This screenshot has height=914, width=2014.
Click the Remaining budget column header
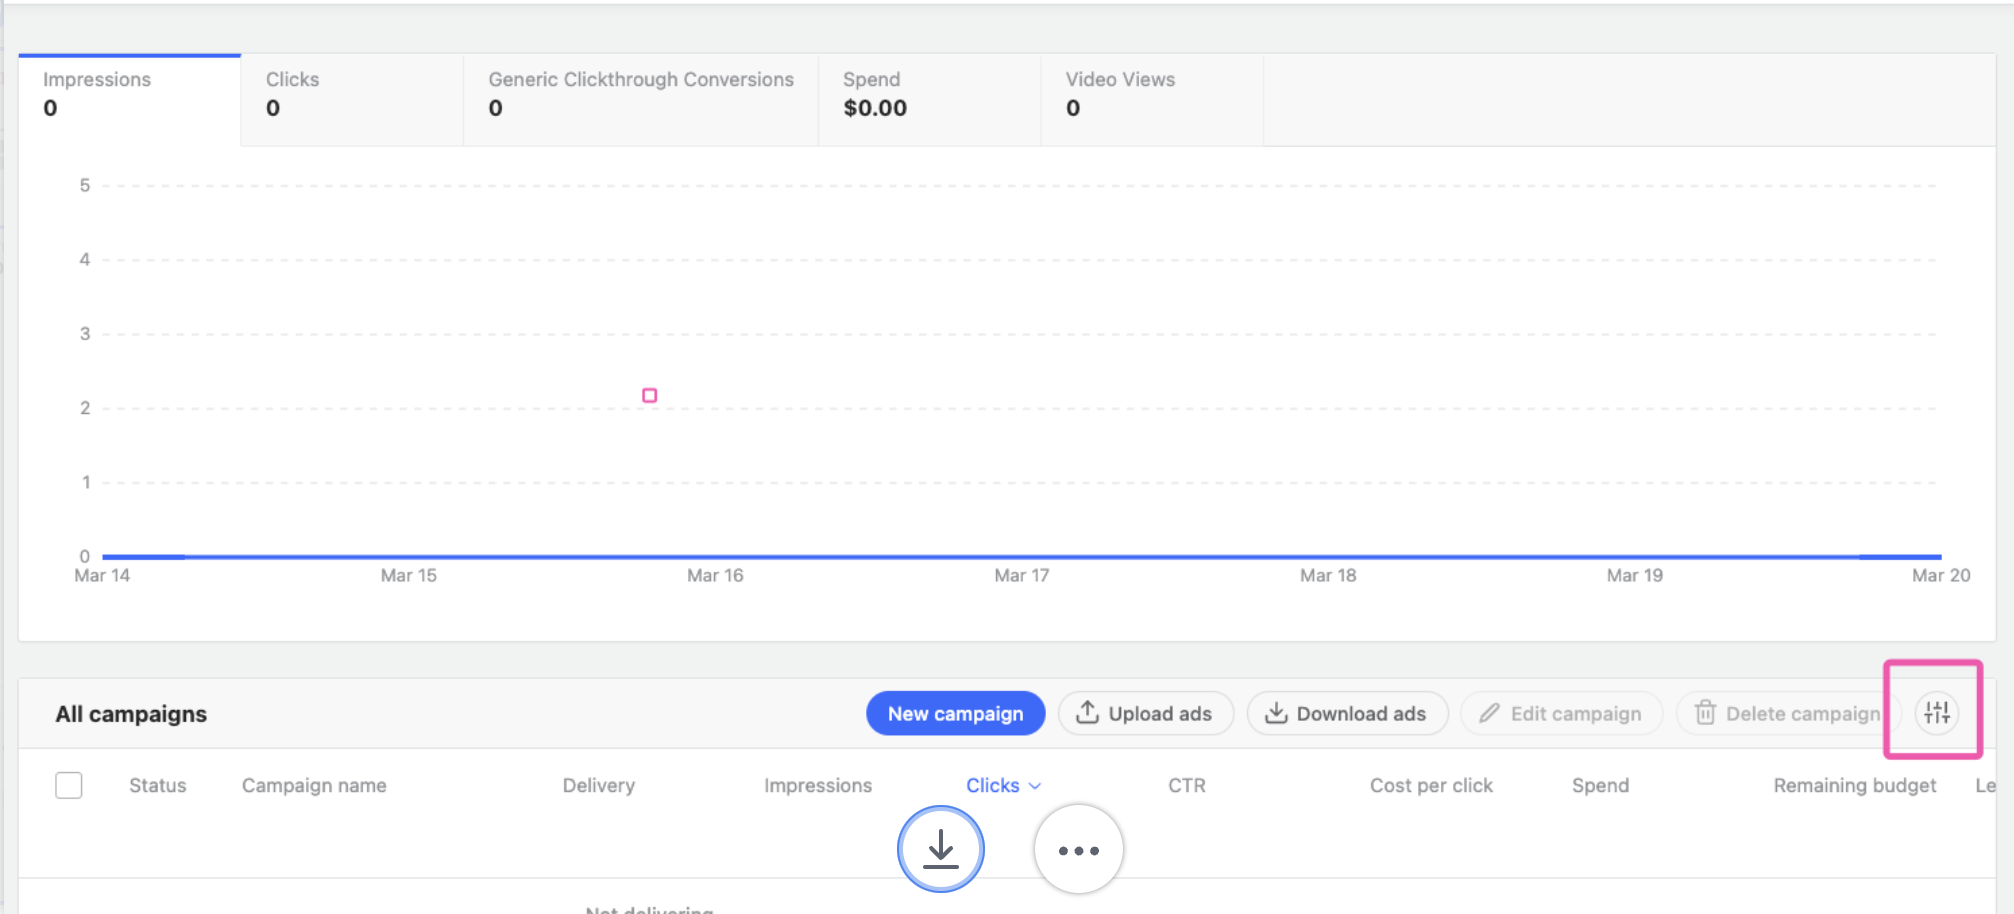coord(1854,785)
